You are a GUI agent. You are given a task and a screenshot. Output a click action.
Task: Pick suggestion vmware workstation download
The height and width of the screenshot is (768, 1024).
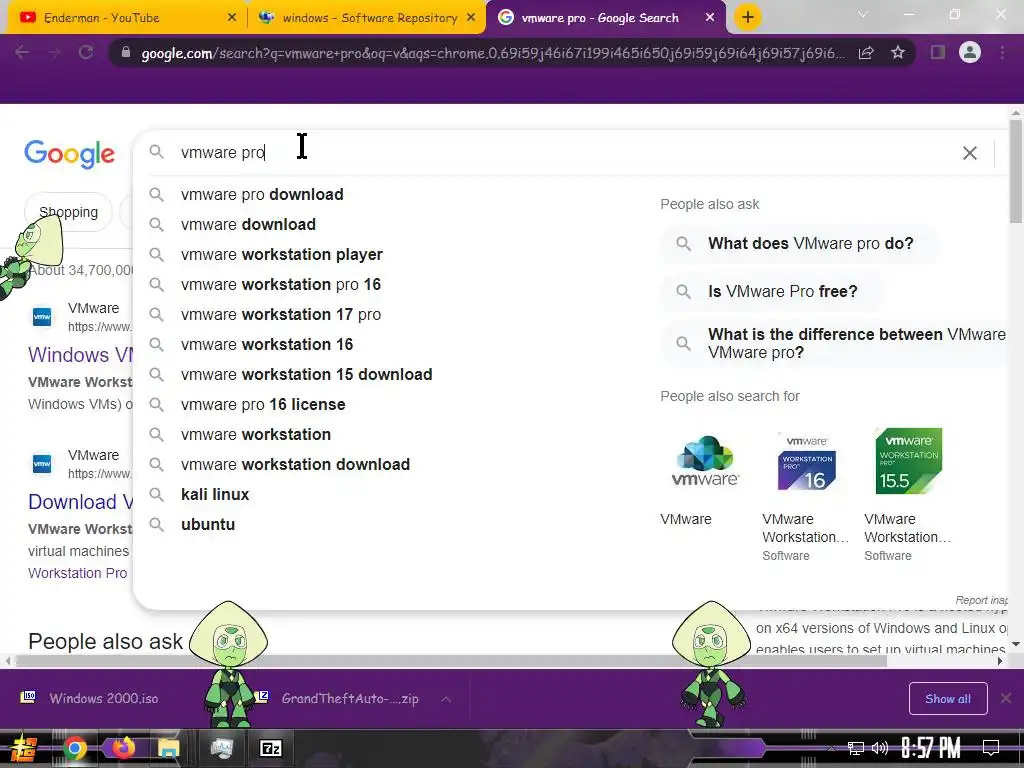click(x=295, y=465)
